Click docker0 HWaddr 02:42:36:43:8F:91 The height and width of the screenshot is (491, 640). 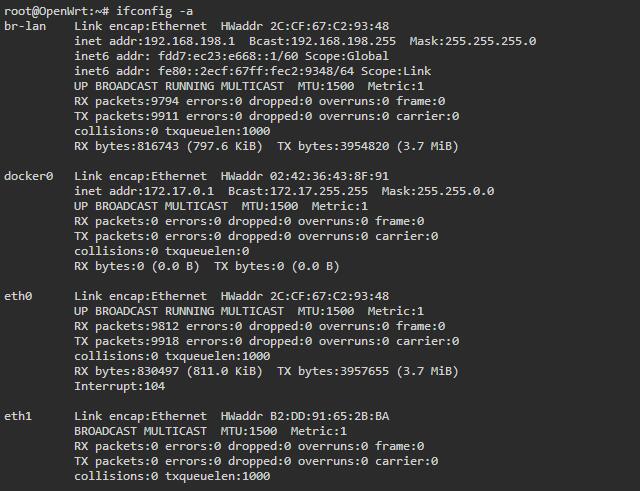pos(305,176)
